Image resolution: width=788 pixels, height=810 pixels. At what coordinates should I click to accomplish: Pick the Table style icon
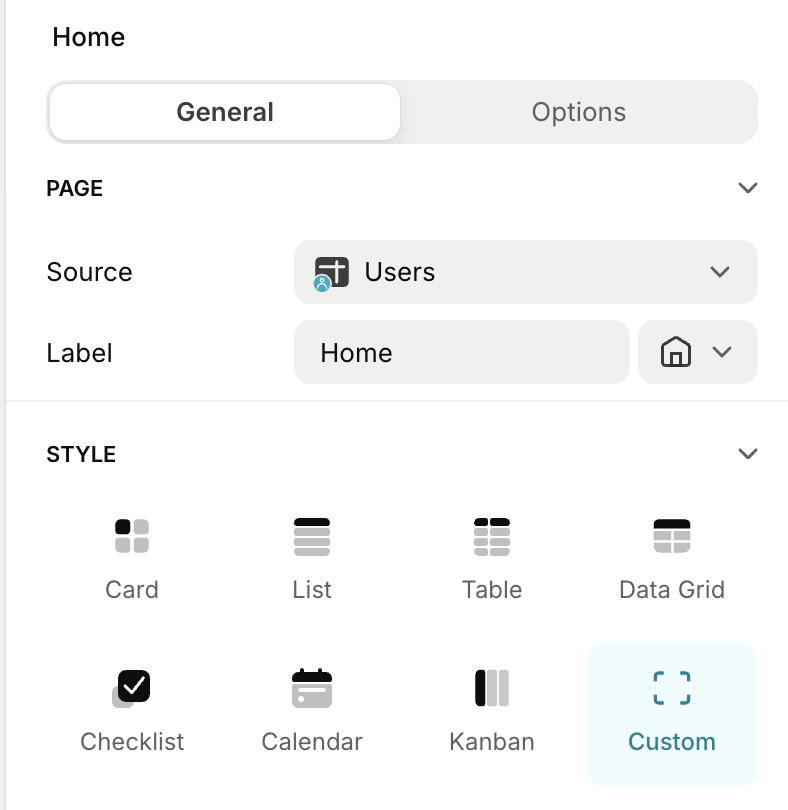point(492,537)
